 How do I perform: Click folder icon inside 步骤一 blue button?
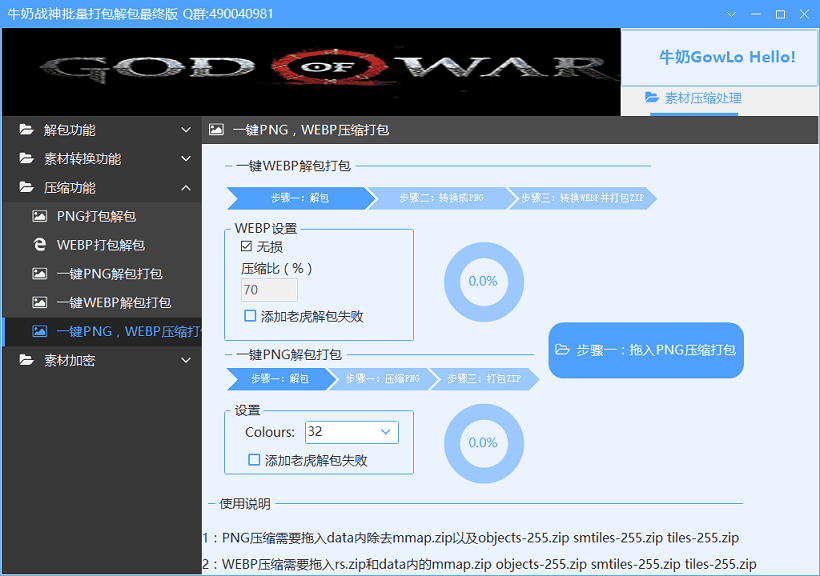tap(563, 349)
